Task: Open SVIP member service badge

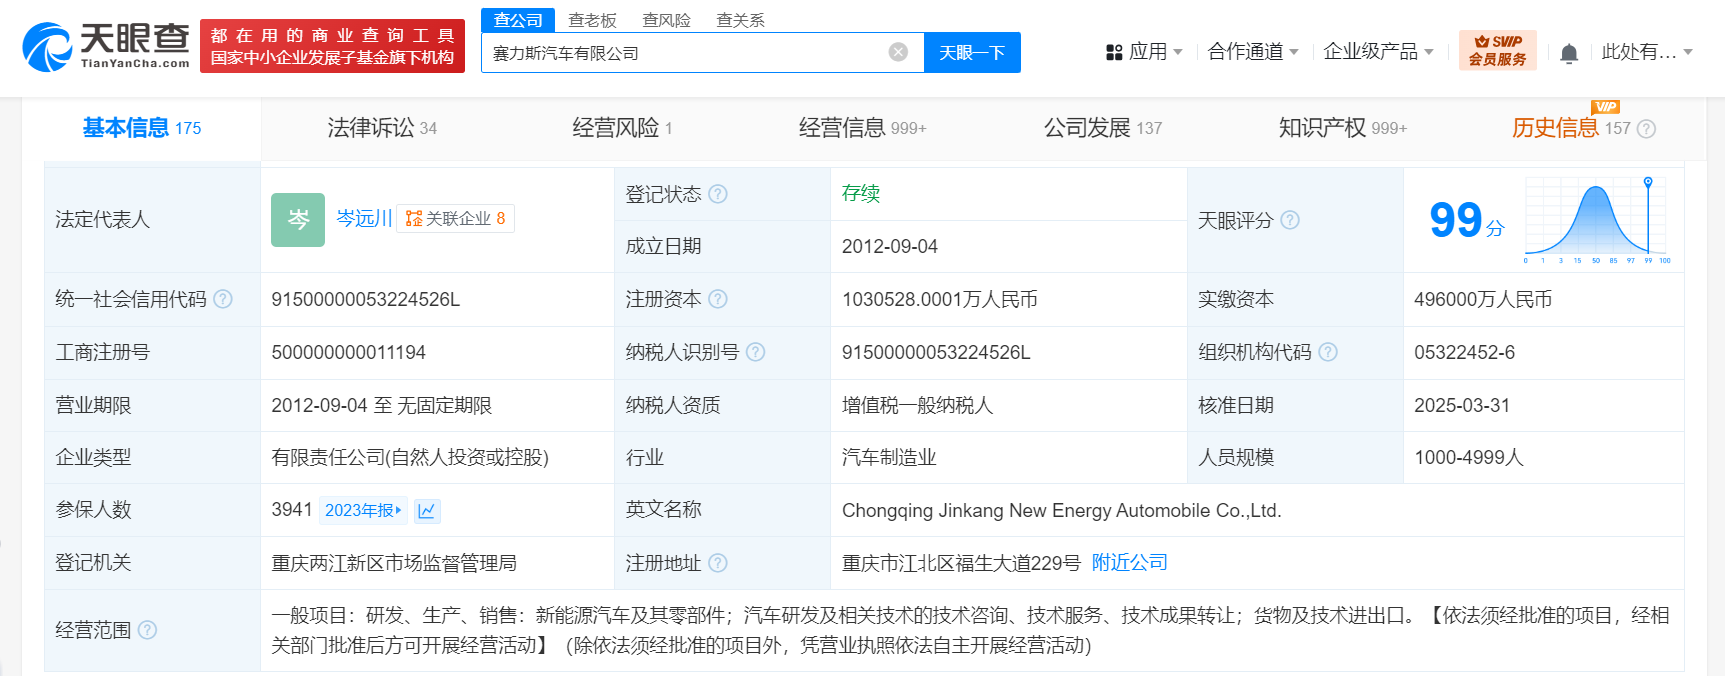Action: coord(1497,50)
